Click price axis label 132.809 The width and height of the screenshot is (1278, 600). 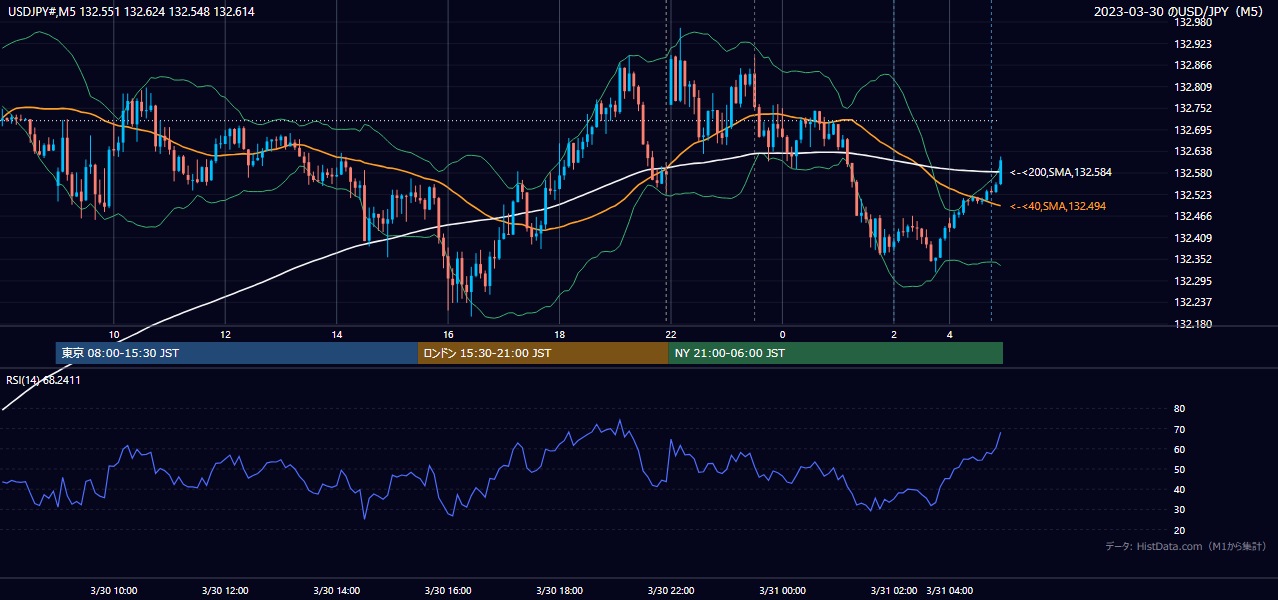click(1193, 87)
